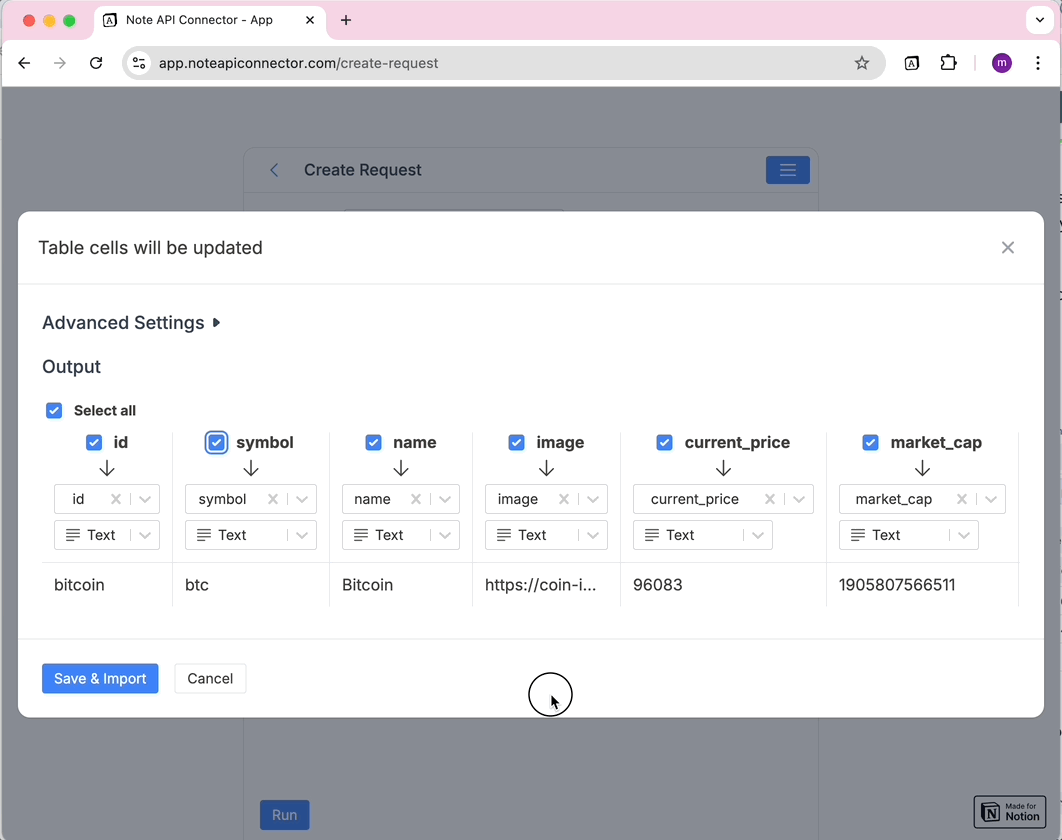Expand Advanced Settings section
Viewport: 1062px width, 840px height.
pos(131,323)
